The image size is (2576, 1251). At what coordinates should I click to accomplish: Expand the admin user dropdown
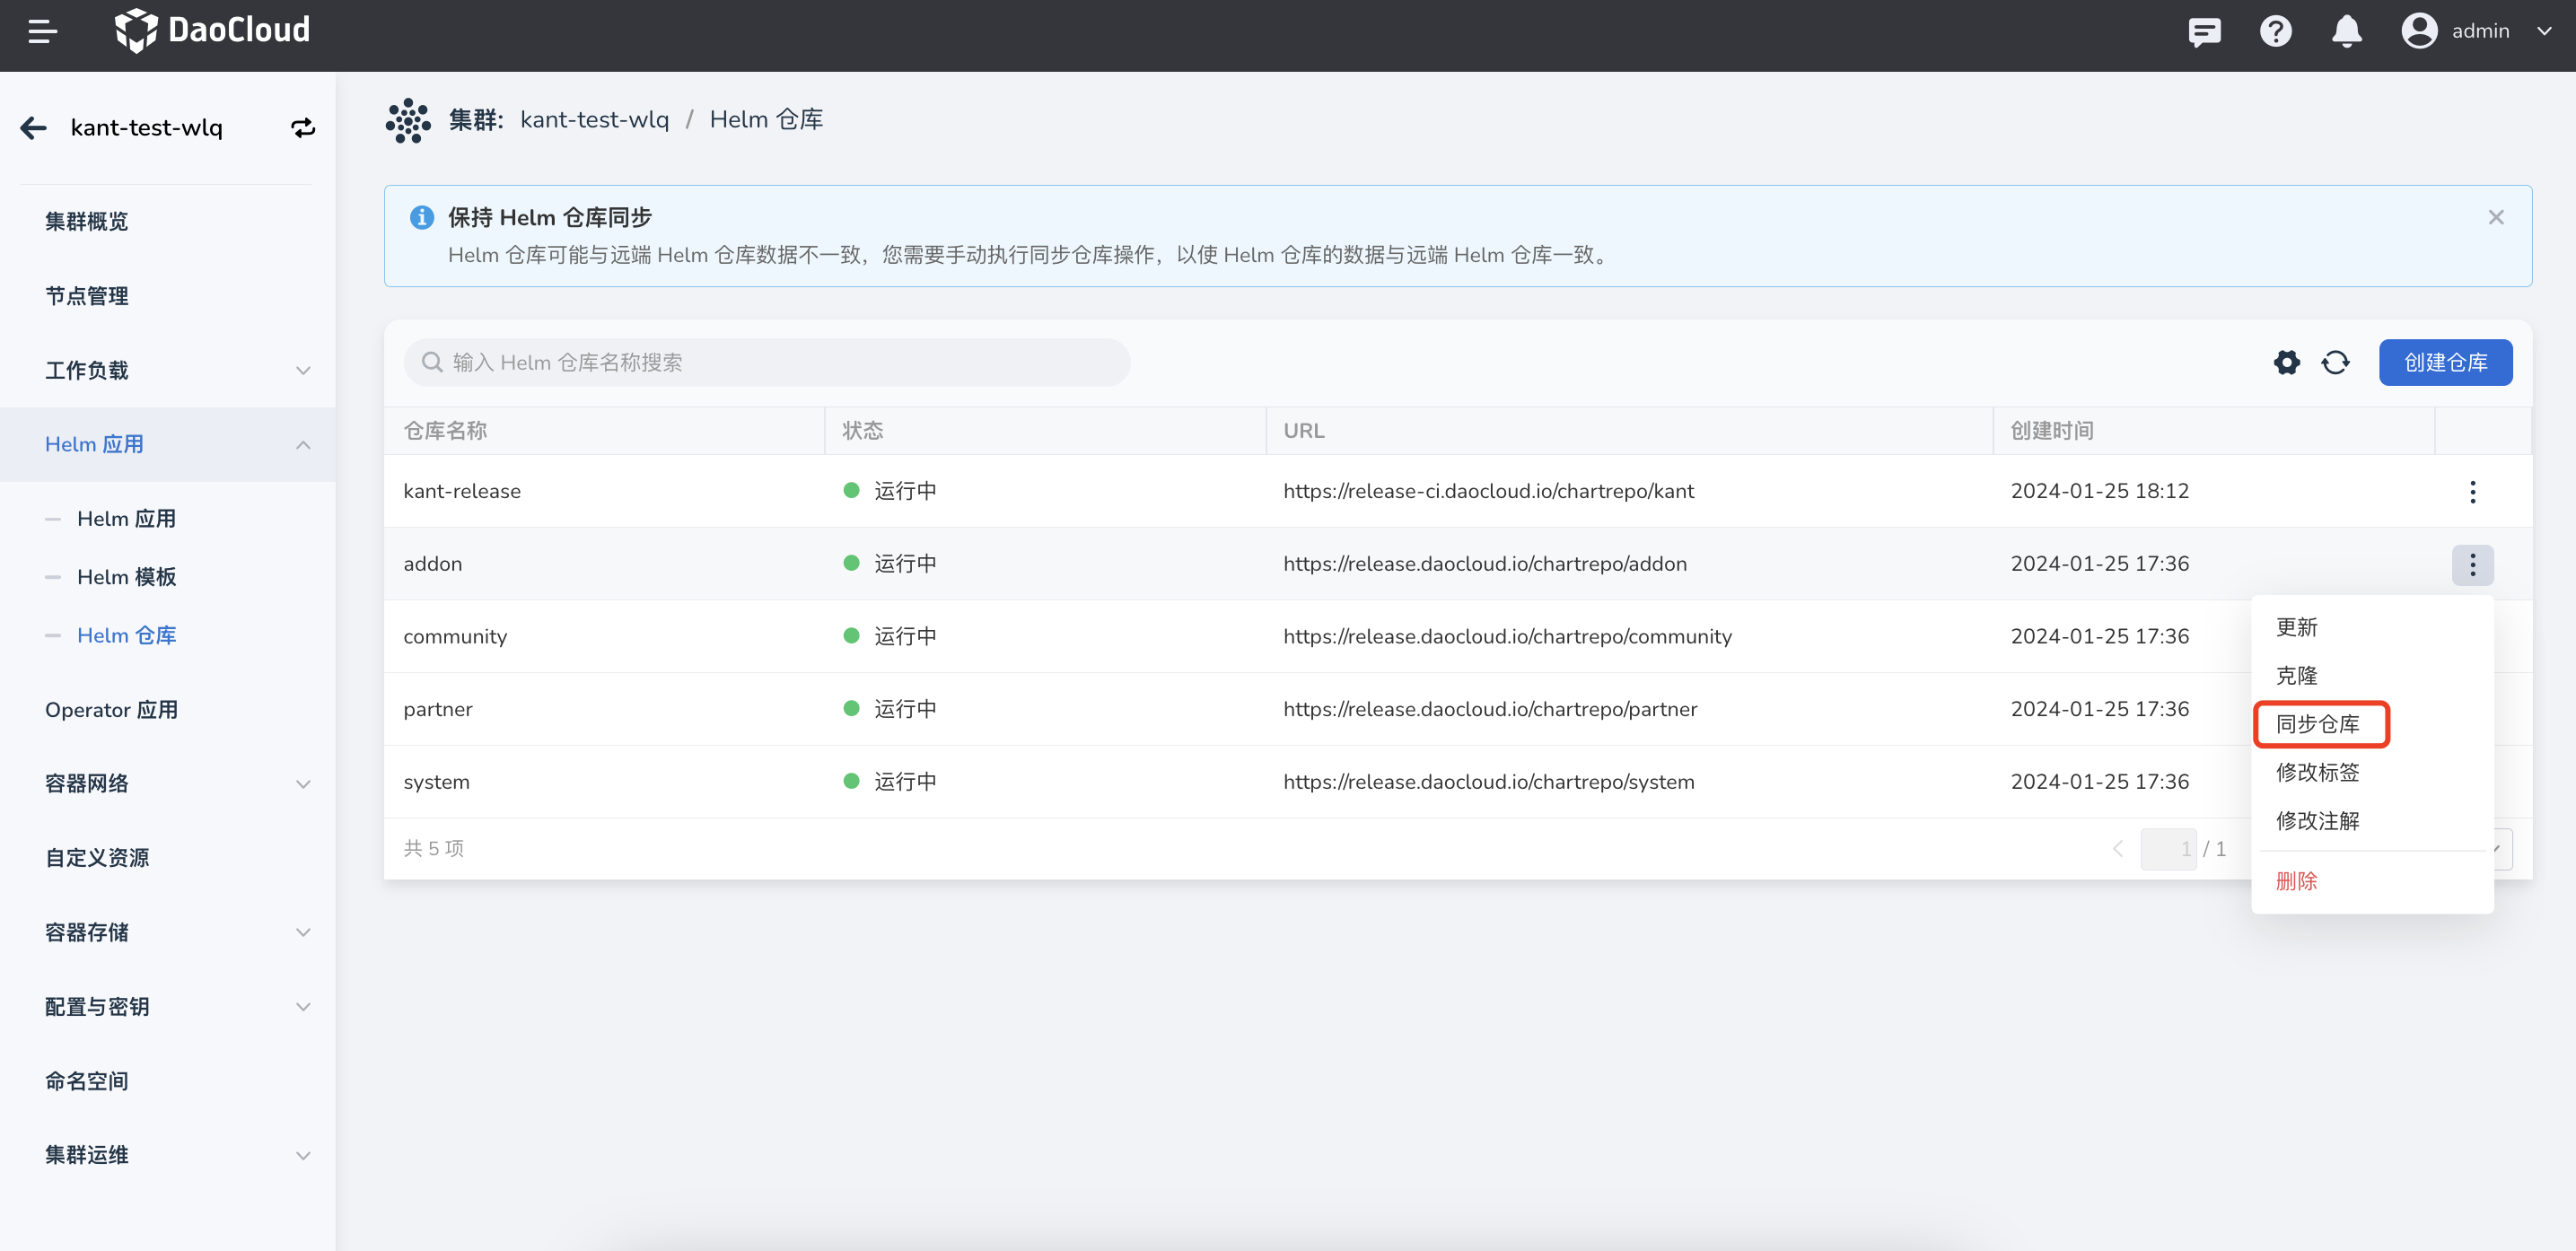[2544, 32]
